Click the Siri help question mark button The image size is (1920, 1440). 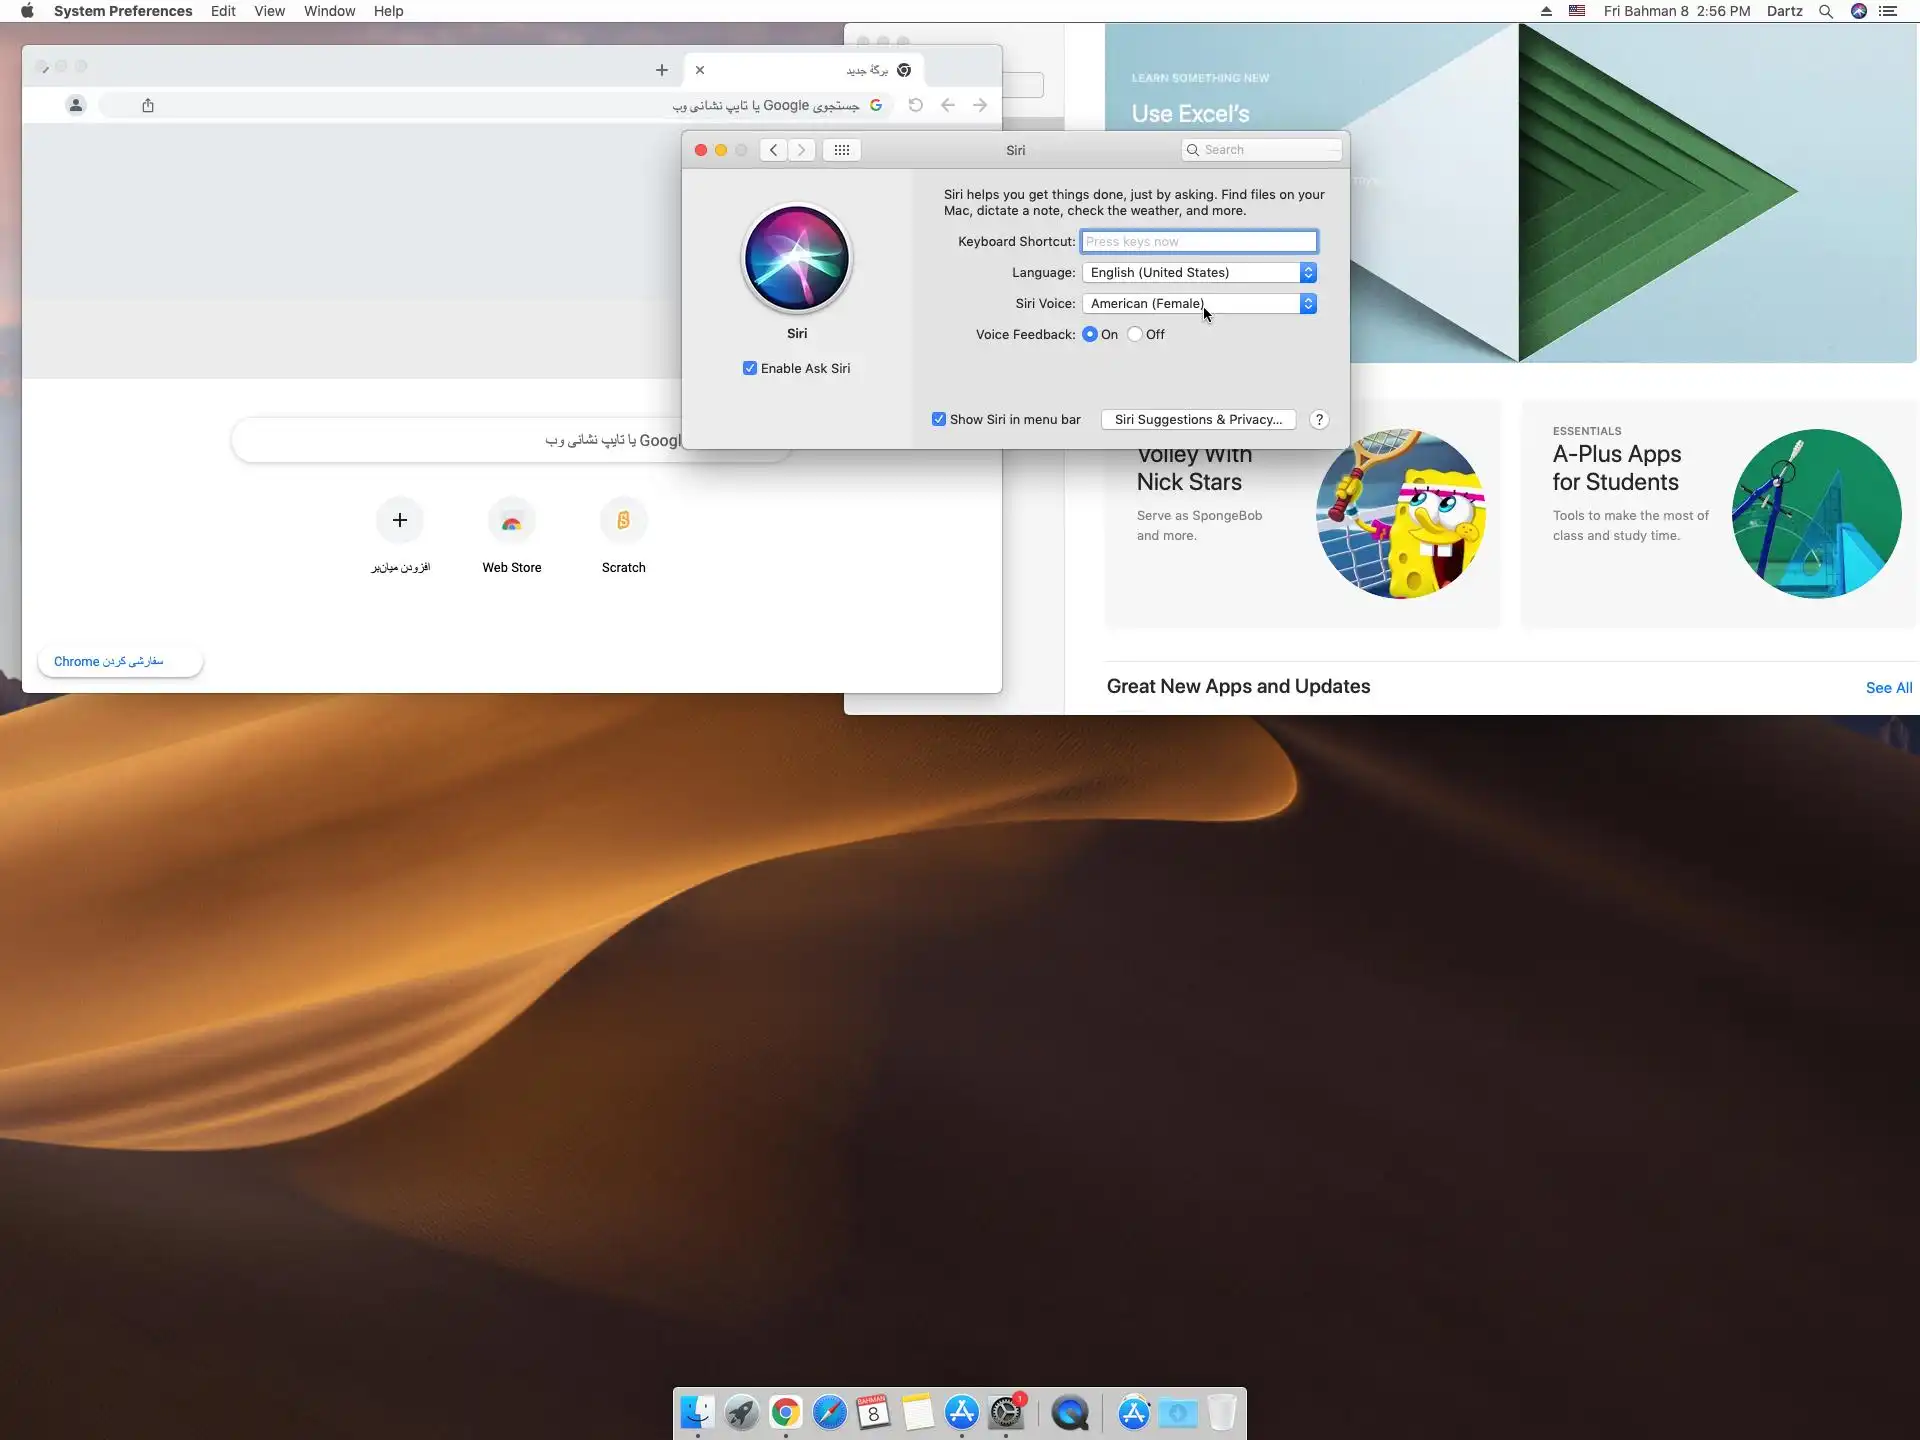pyautogui.click(x=1319, y=419)
